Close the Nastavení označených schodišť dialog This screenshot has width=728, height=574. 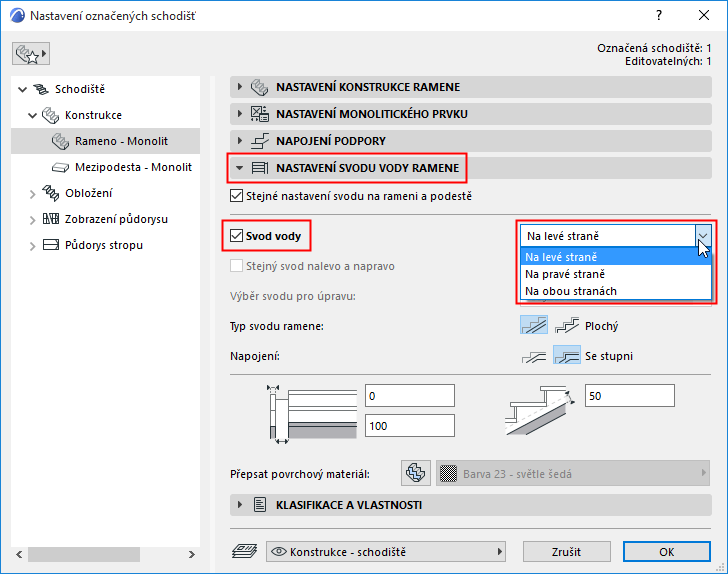pyautogui.click(x=703, y=15)
